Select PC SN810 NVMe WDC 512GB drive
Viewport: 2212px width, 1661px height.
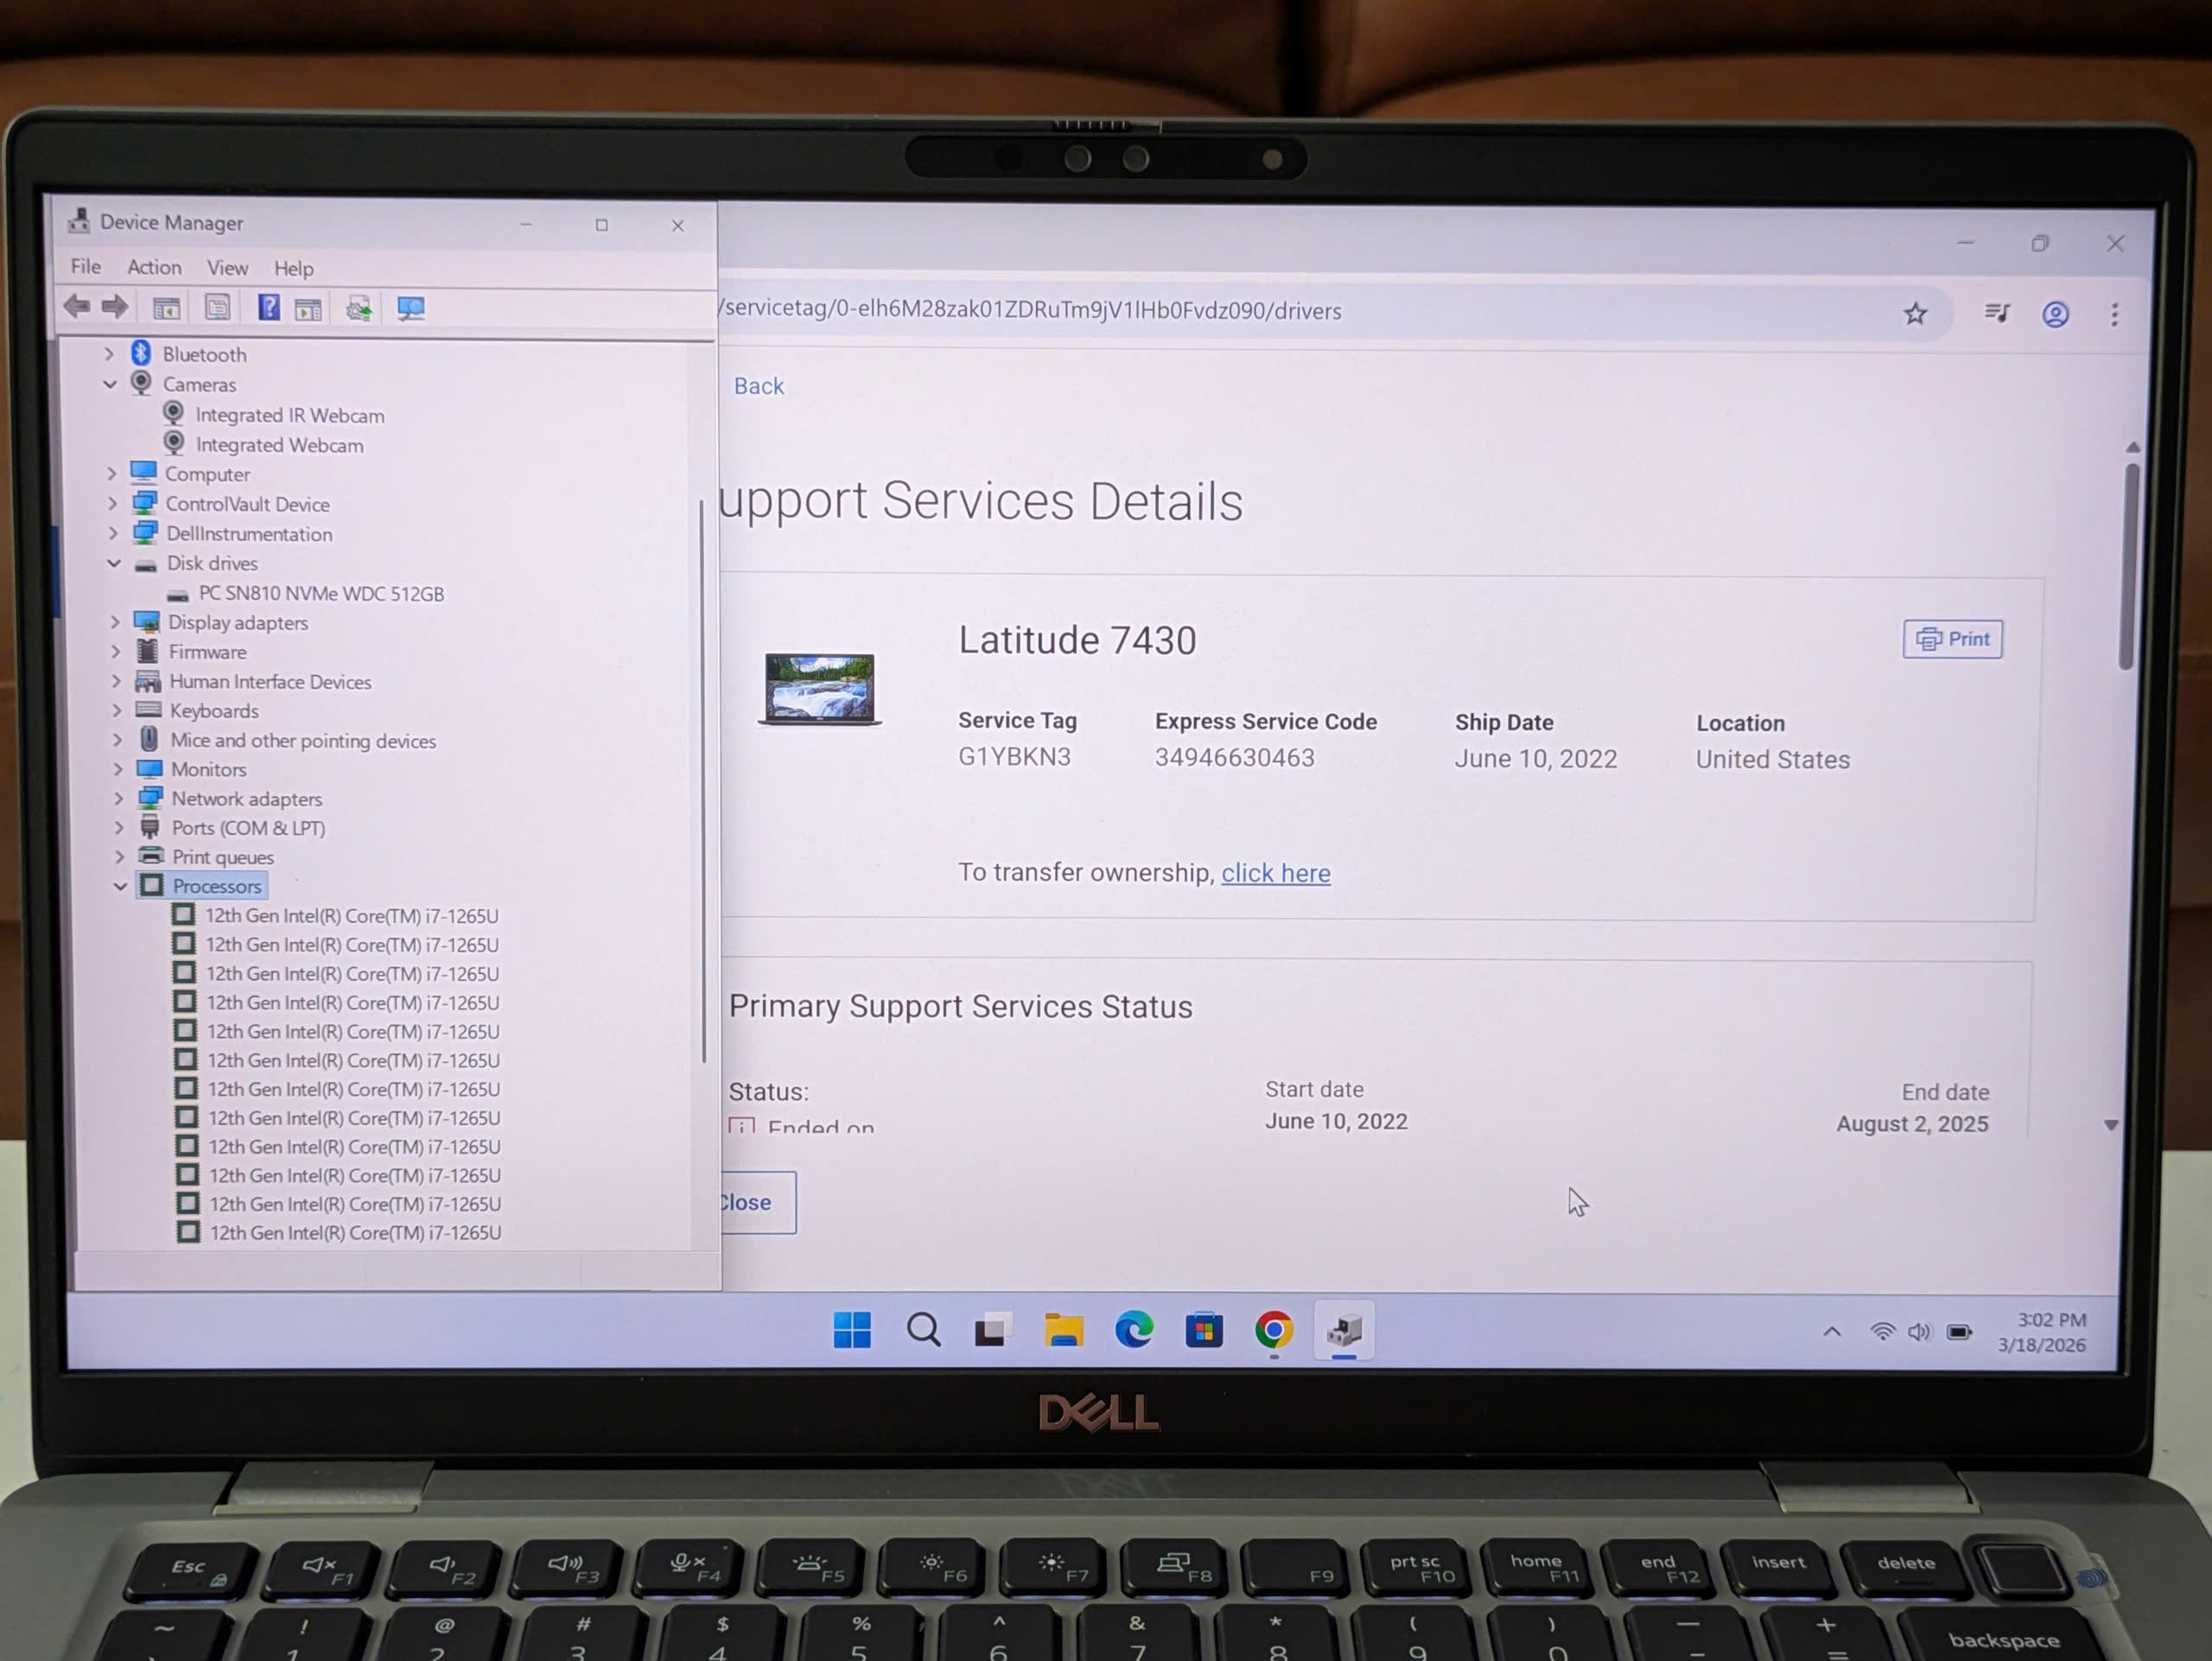pos(320,593)
